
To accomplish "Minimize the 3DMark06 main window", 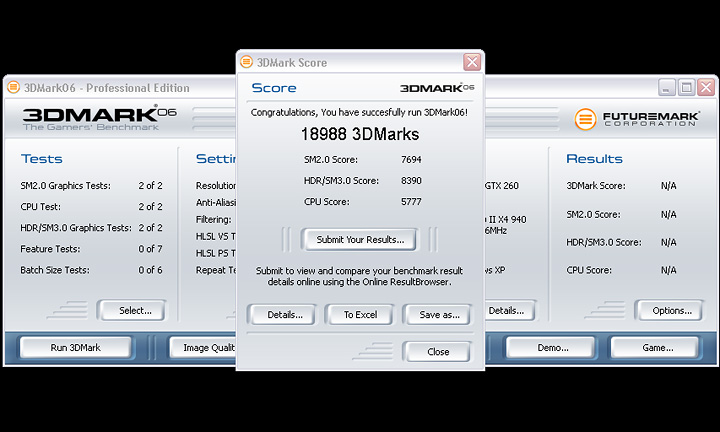I will tap(666, 87).
